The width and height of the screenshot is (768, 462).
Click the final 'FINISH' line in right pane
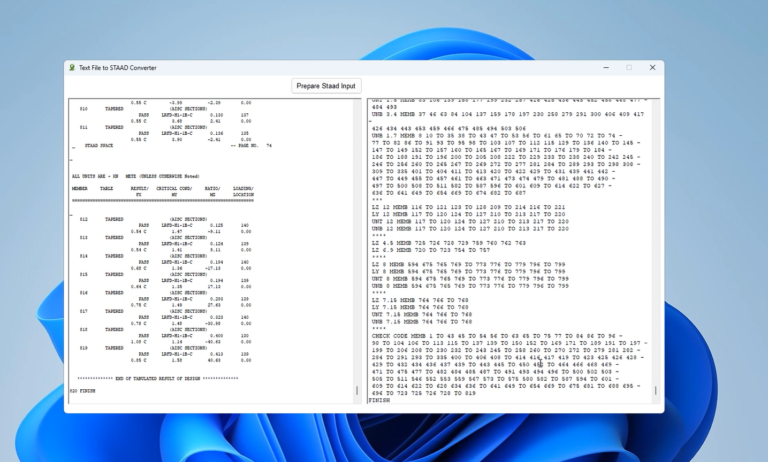[380, 400]
